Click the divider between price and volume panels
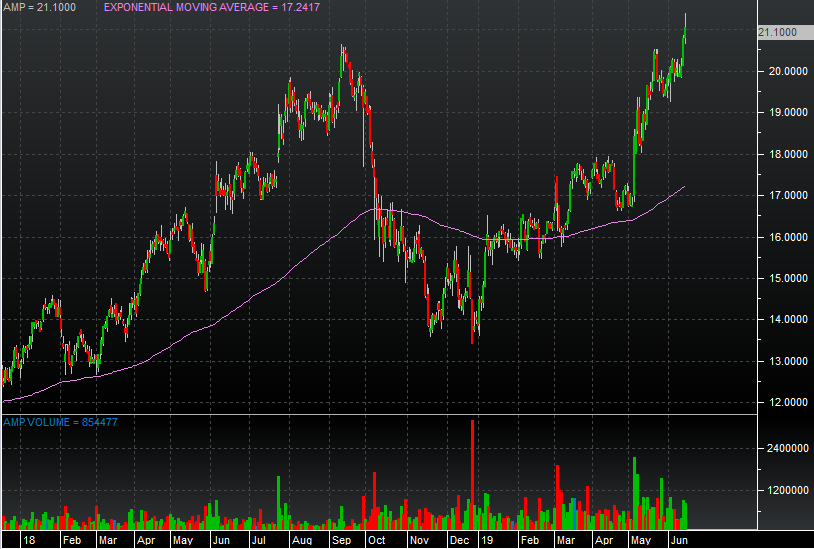The image size is (814, 549). coord(378,414)
